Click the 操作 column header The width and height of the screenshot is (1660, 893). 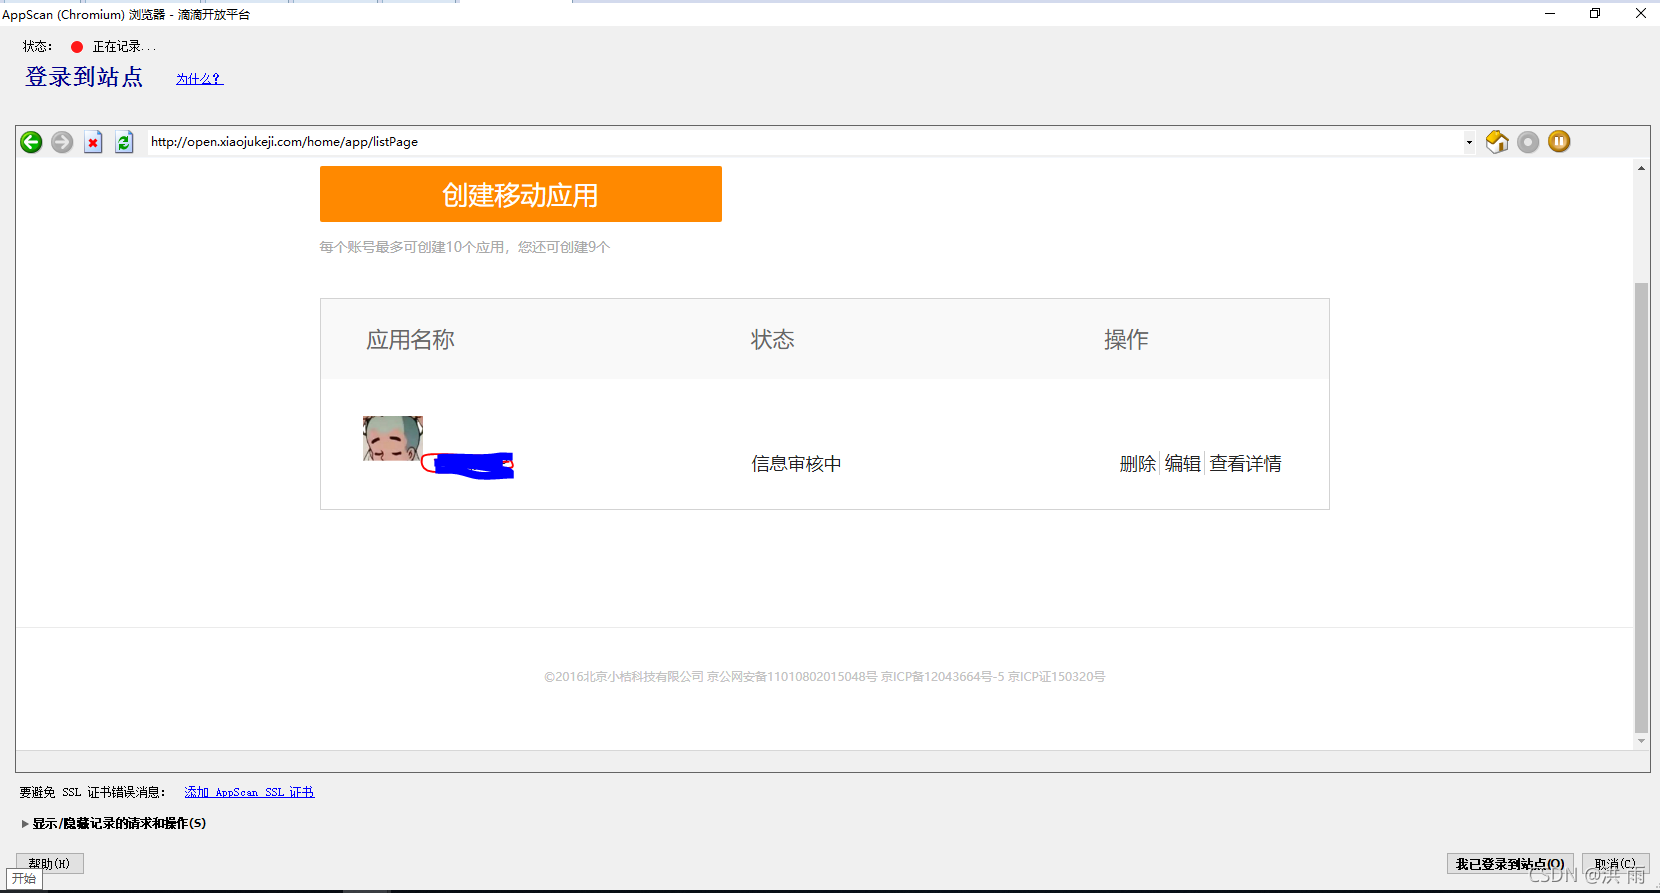tap(1126, 340)
